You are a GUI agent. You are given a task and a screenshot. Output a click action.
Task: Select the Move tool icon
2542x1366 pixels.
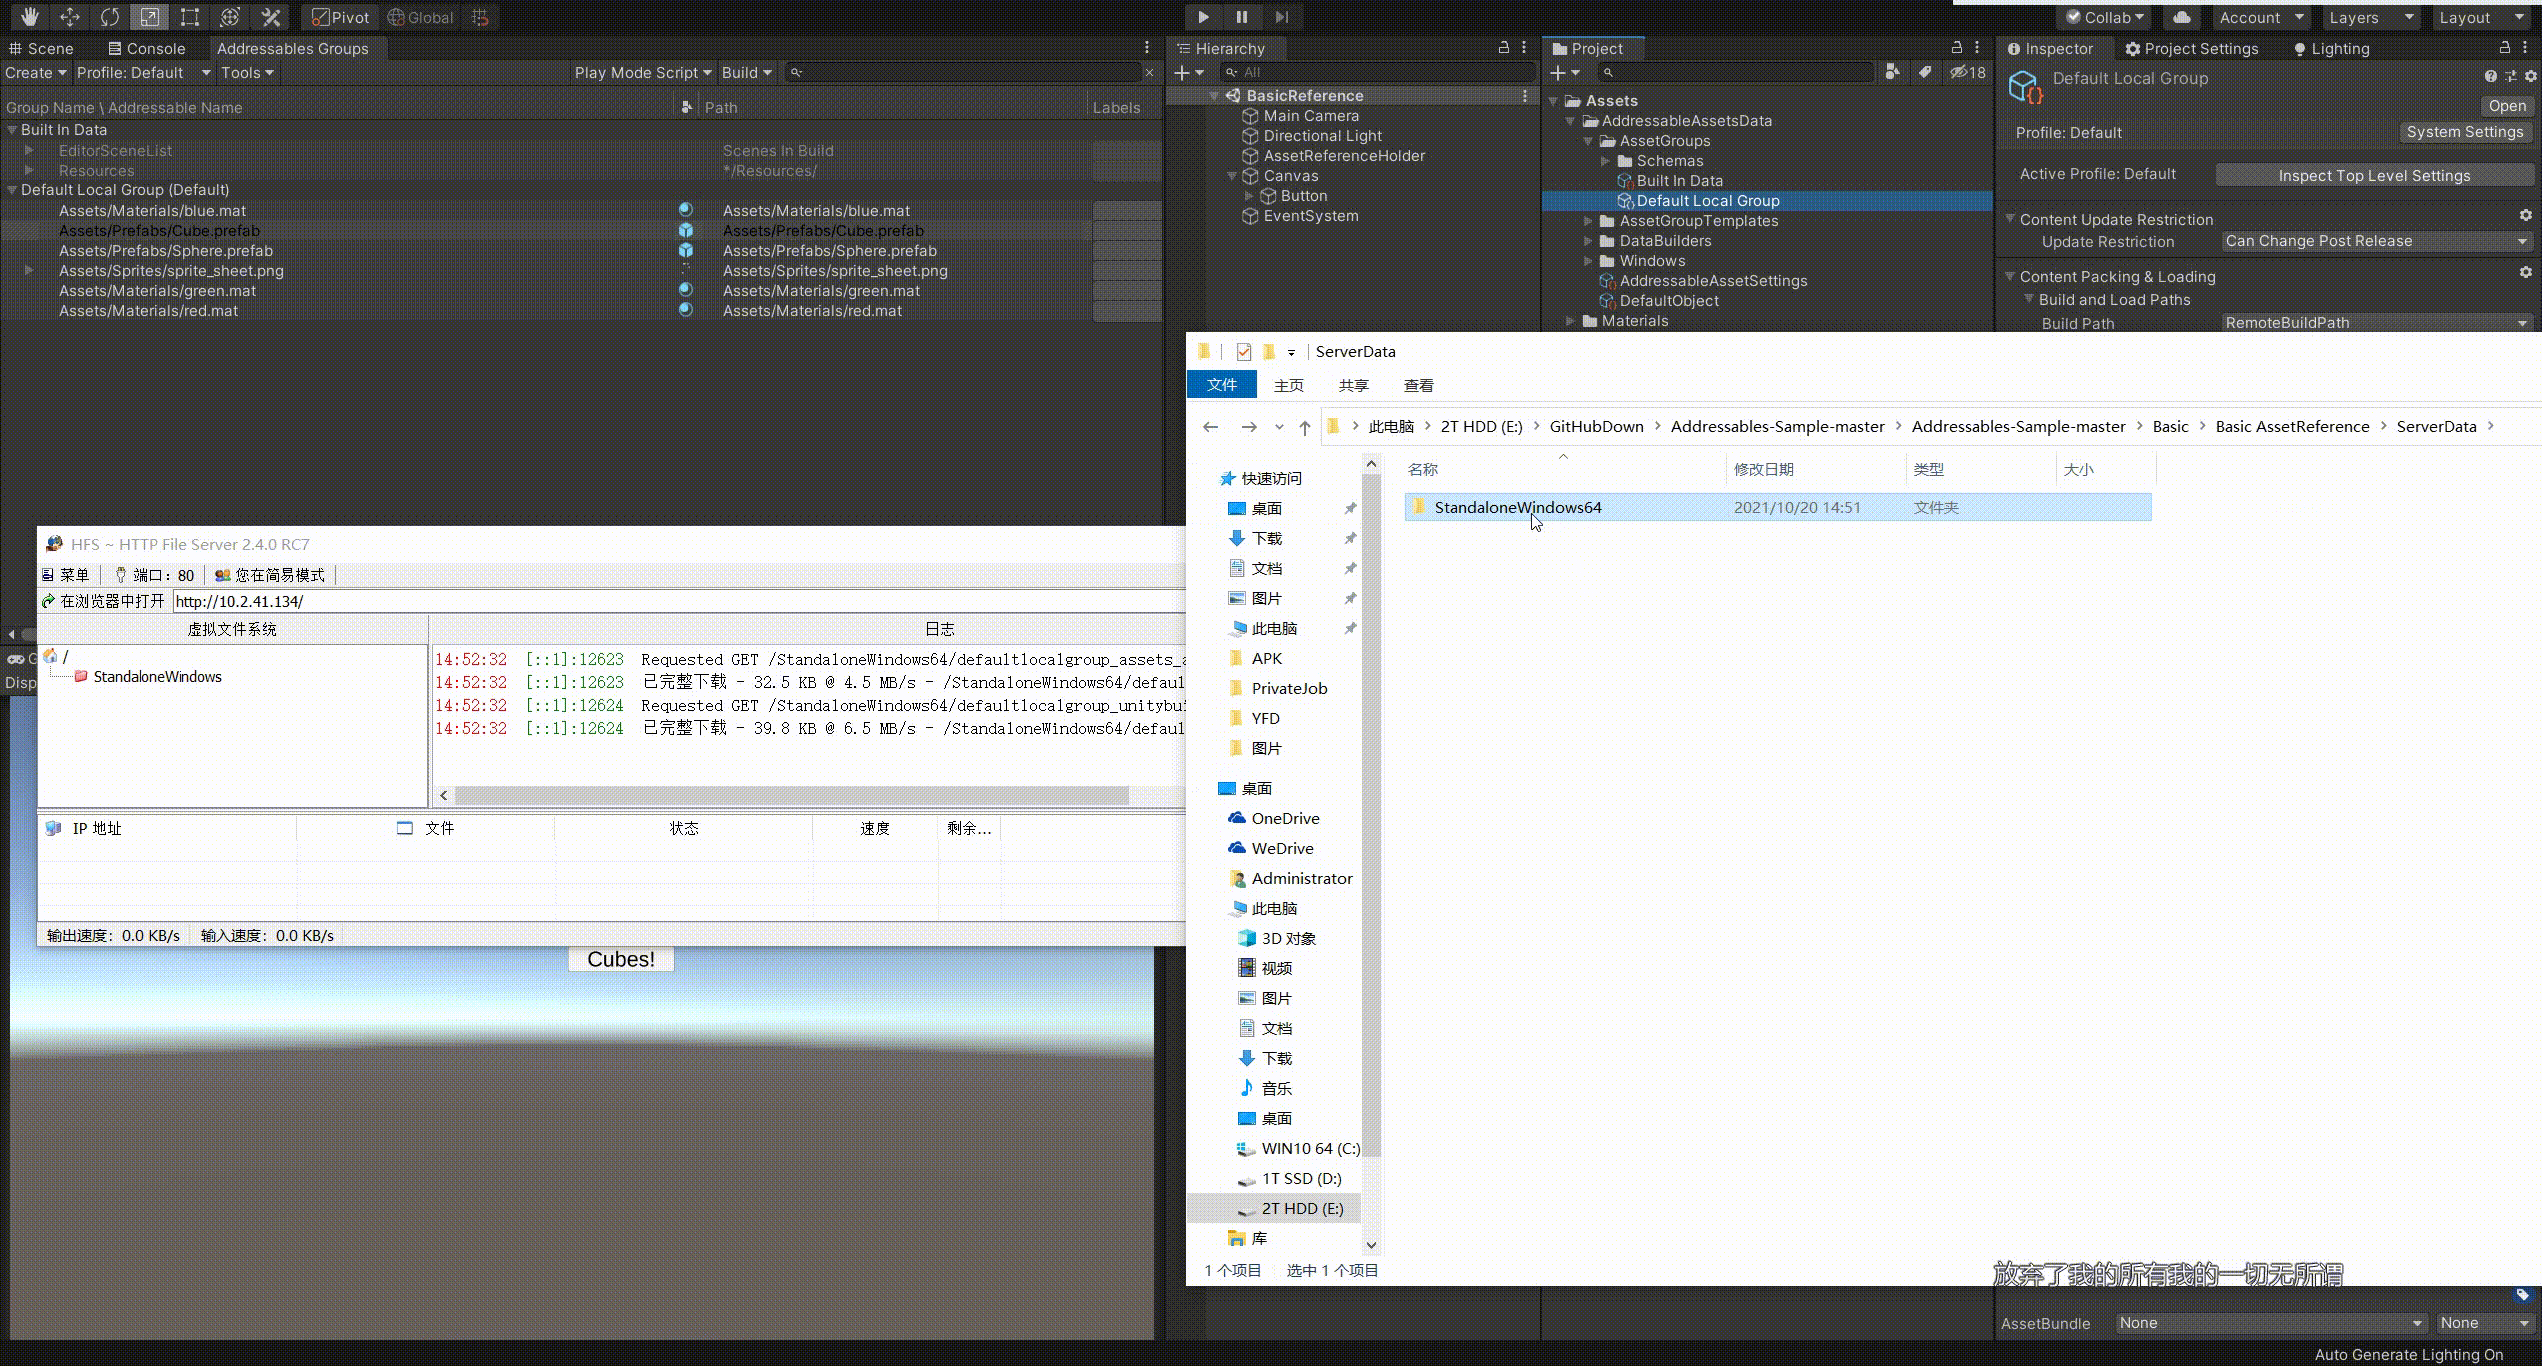[x=69, y=17]
